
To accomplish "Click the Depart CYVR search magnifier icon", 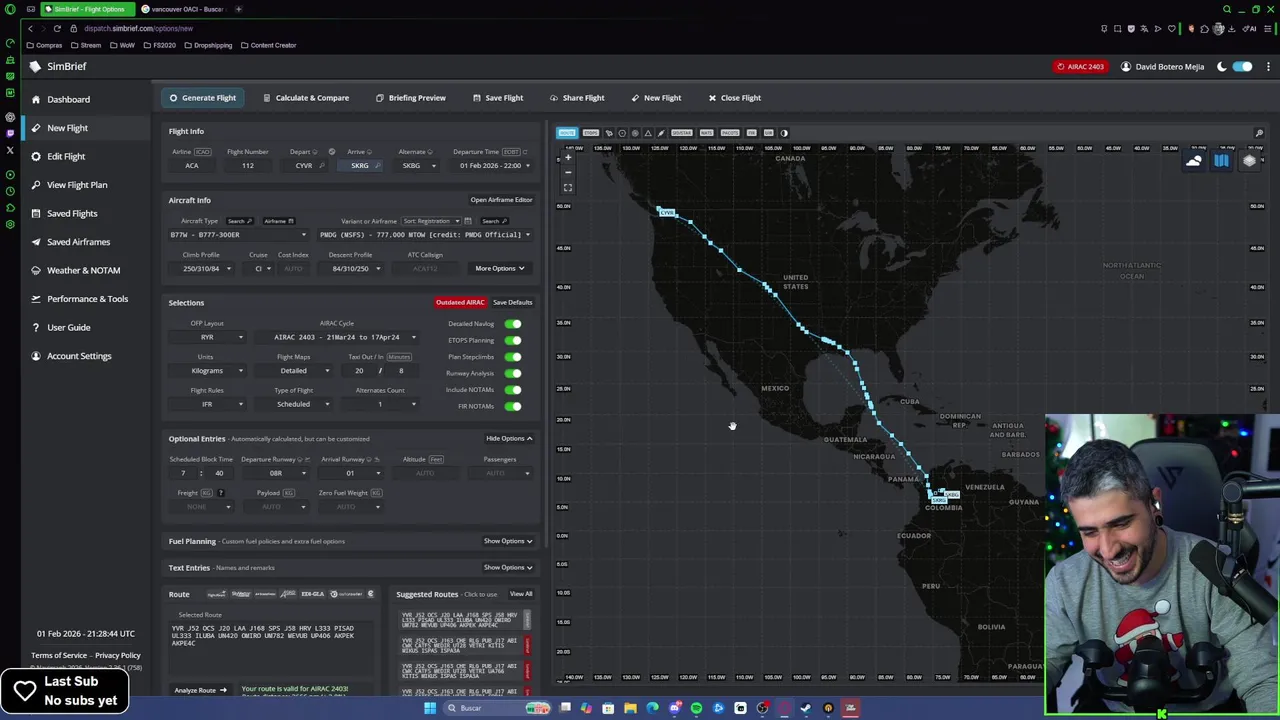I will click(322, 166).
